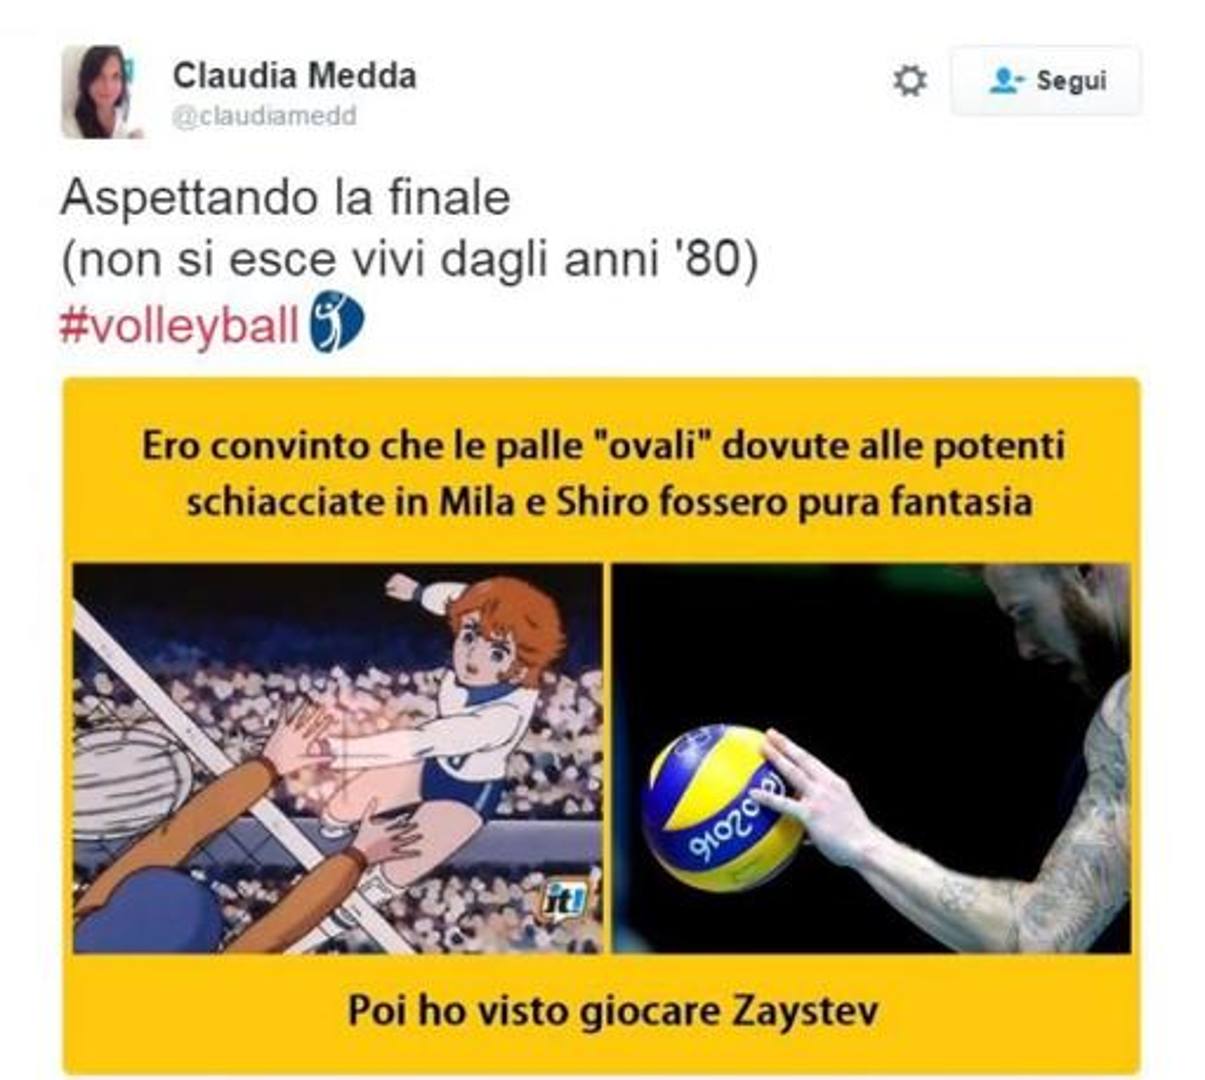Click the yellow header caption about palle ovali
Viewport: 1205px width, 1080px height.
pyautogui.click(x=602, y=472)
